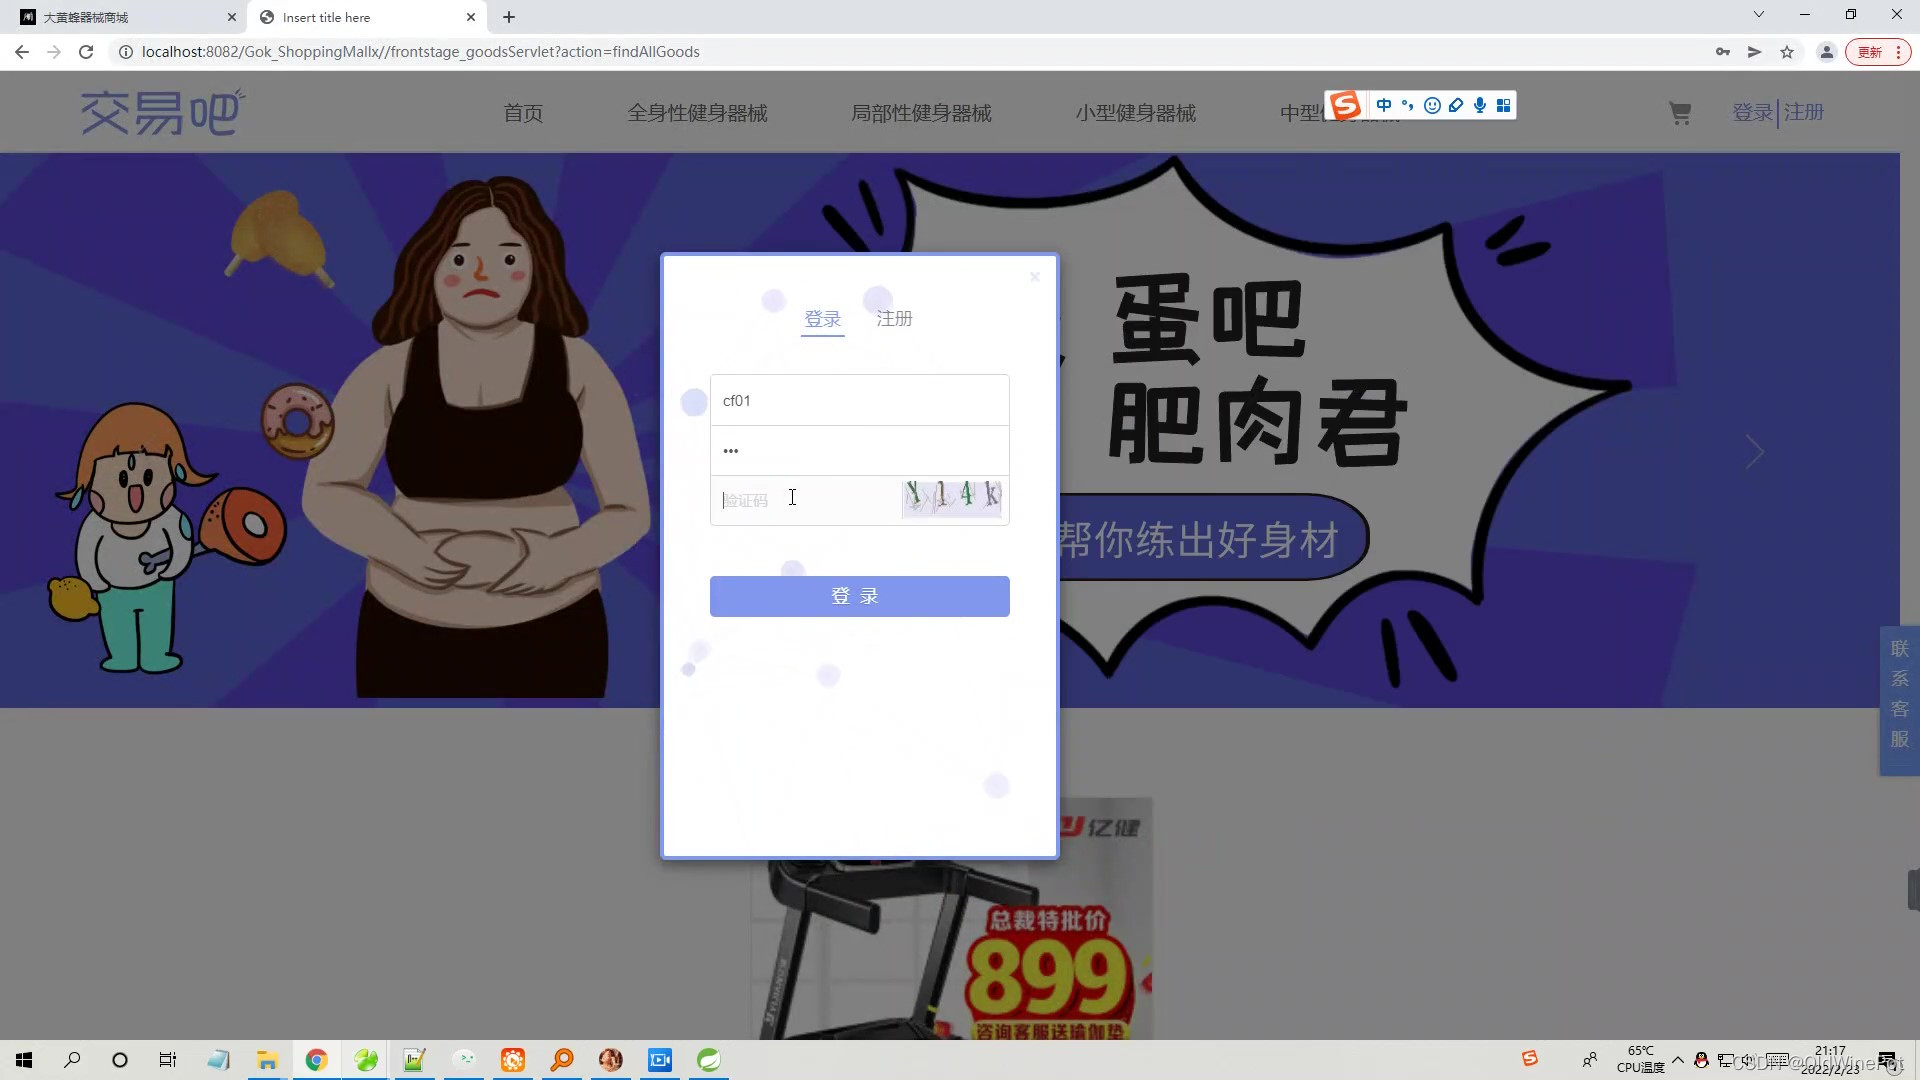Screen dimensions: 1920x1080
Task: Close the login dialog with X
Action: [1035, 277]
